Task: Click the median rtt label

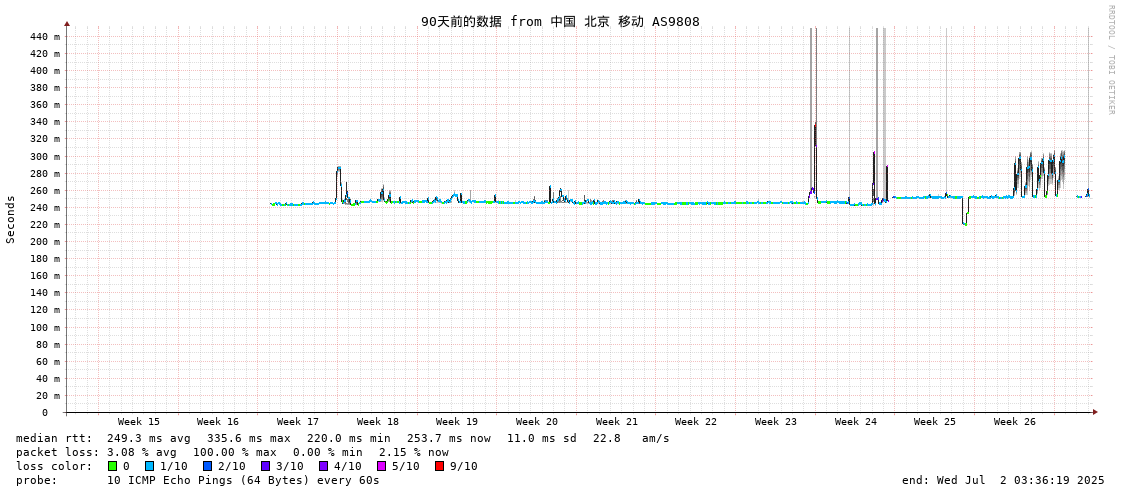Action: pyautogui.click(x=54, y=438)
